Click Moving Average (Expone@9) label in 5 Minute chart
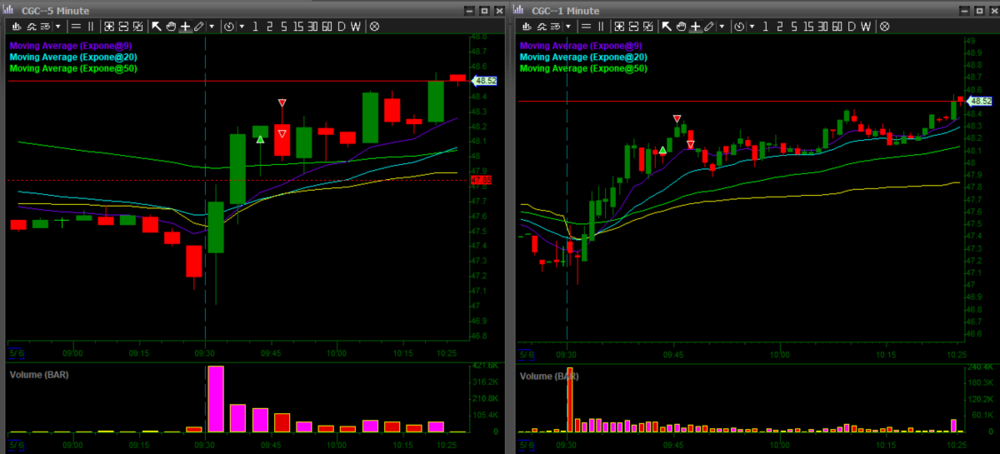 click(70, 45)
